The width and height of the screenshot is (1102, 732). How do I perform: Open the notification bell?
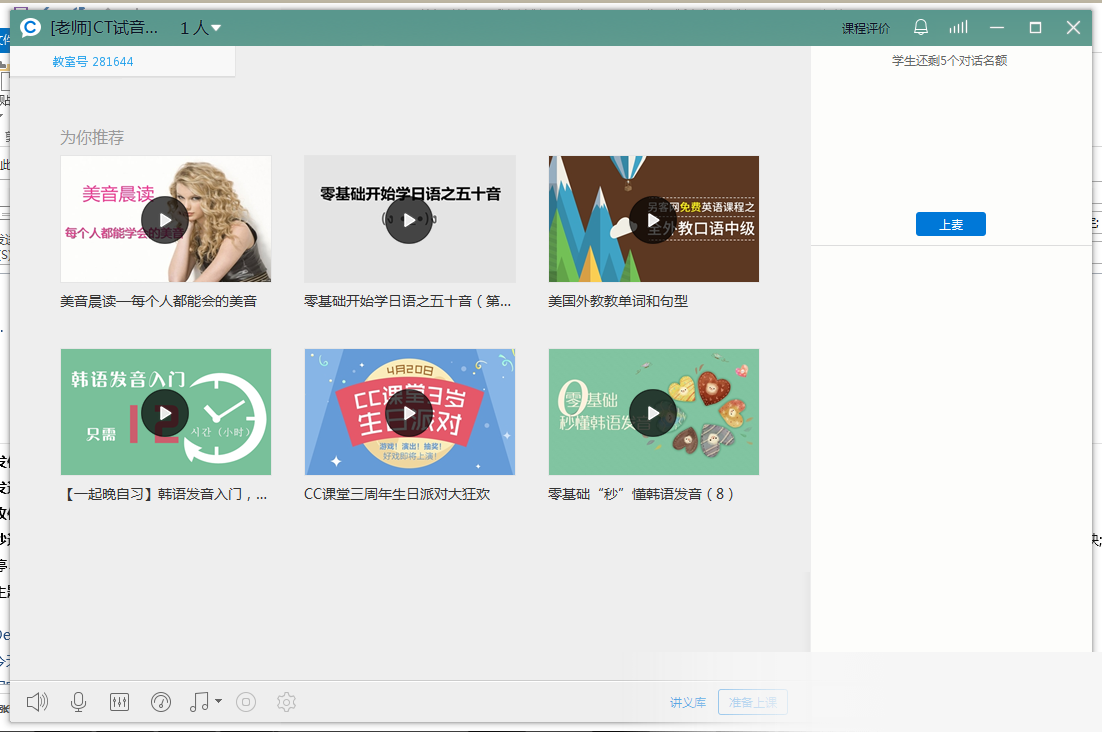(921, 27)
